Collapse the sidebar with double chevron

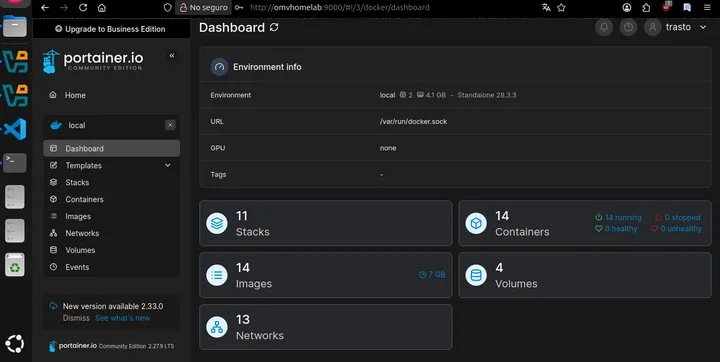coord(172,56)
